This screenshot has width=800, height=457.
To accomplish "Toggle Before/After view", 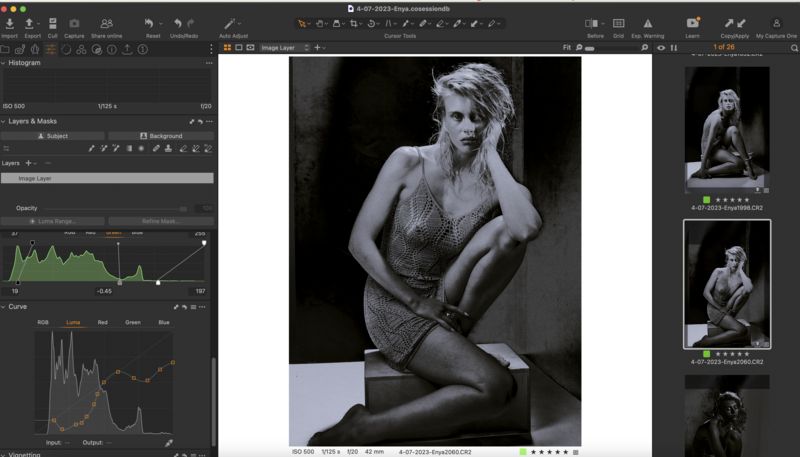I will [591, 23].
